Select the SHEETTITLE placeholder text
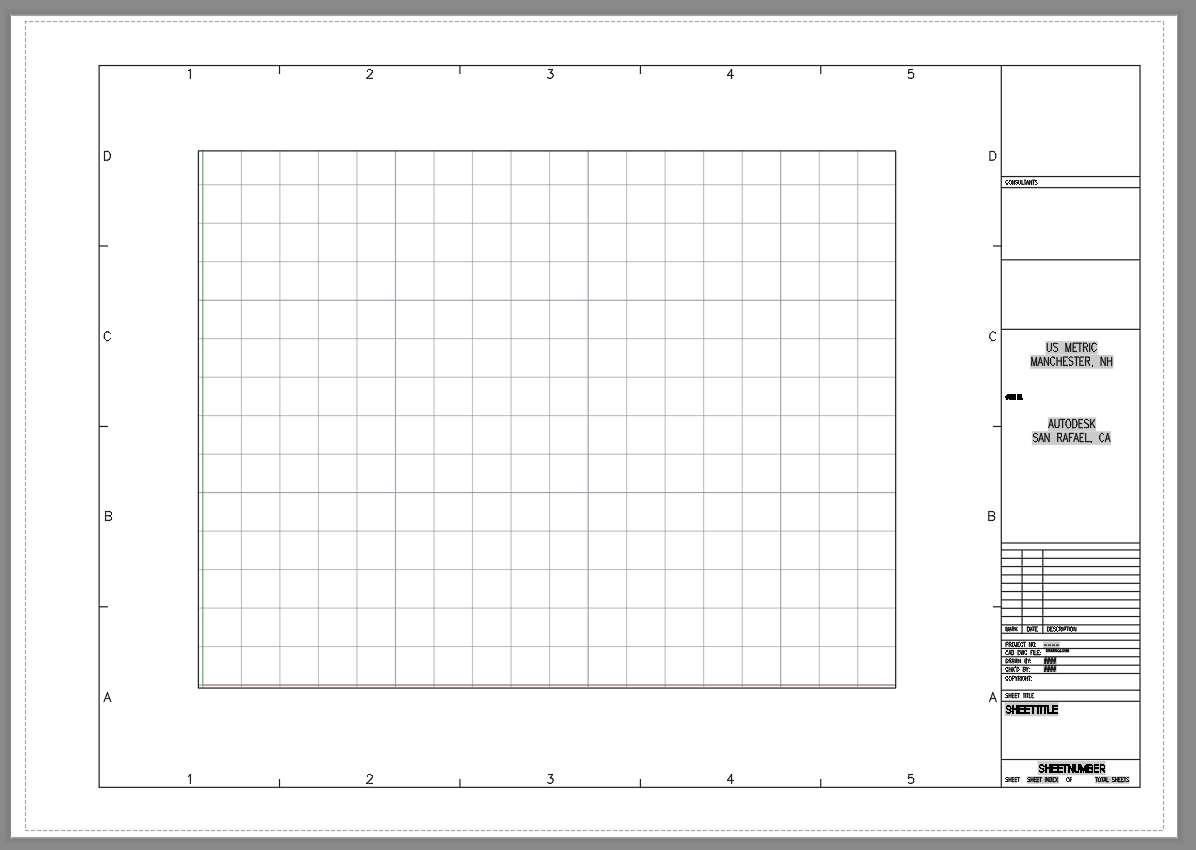This screenshot has width=1196, height=850. (1032, 710)
